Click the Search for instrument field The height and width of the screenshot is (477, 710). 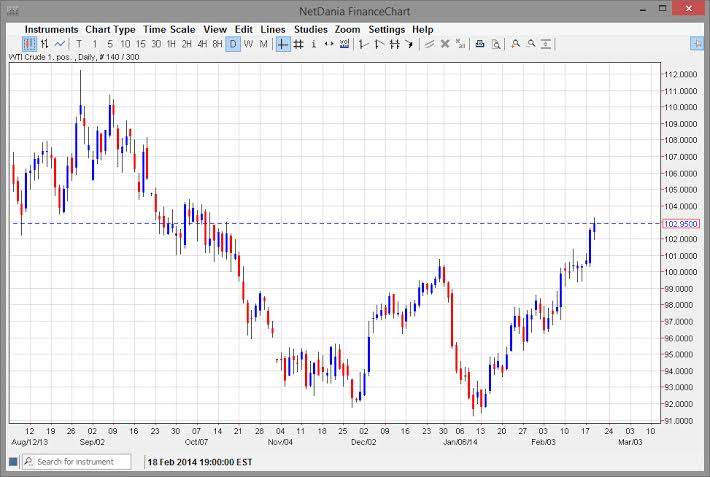point(80,462)
